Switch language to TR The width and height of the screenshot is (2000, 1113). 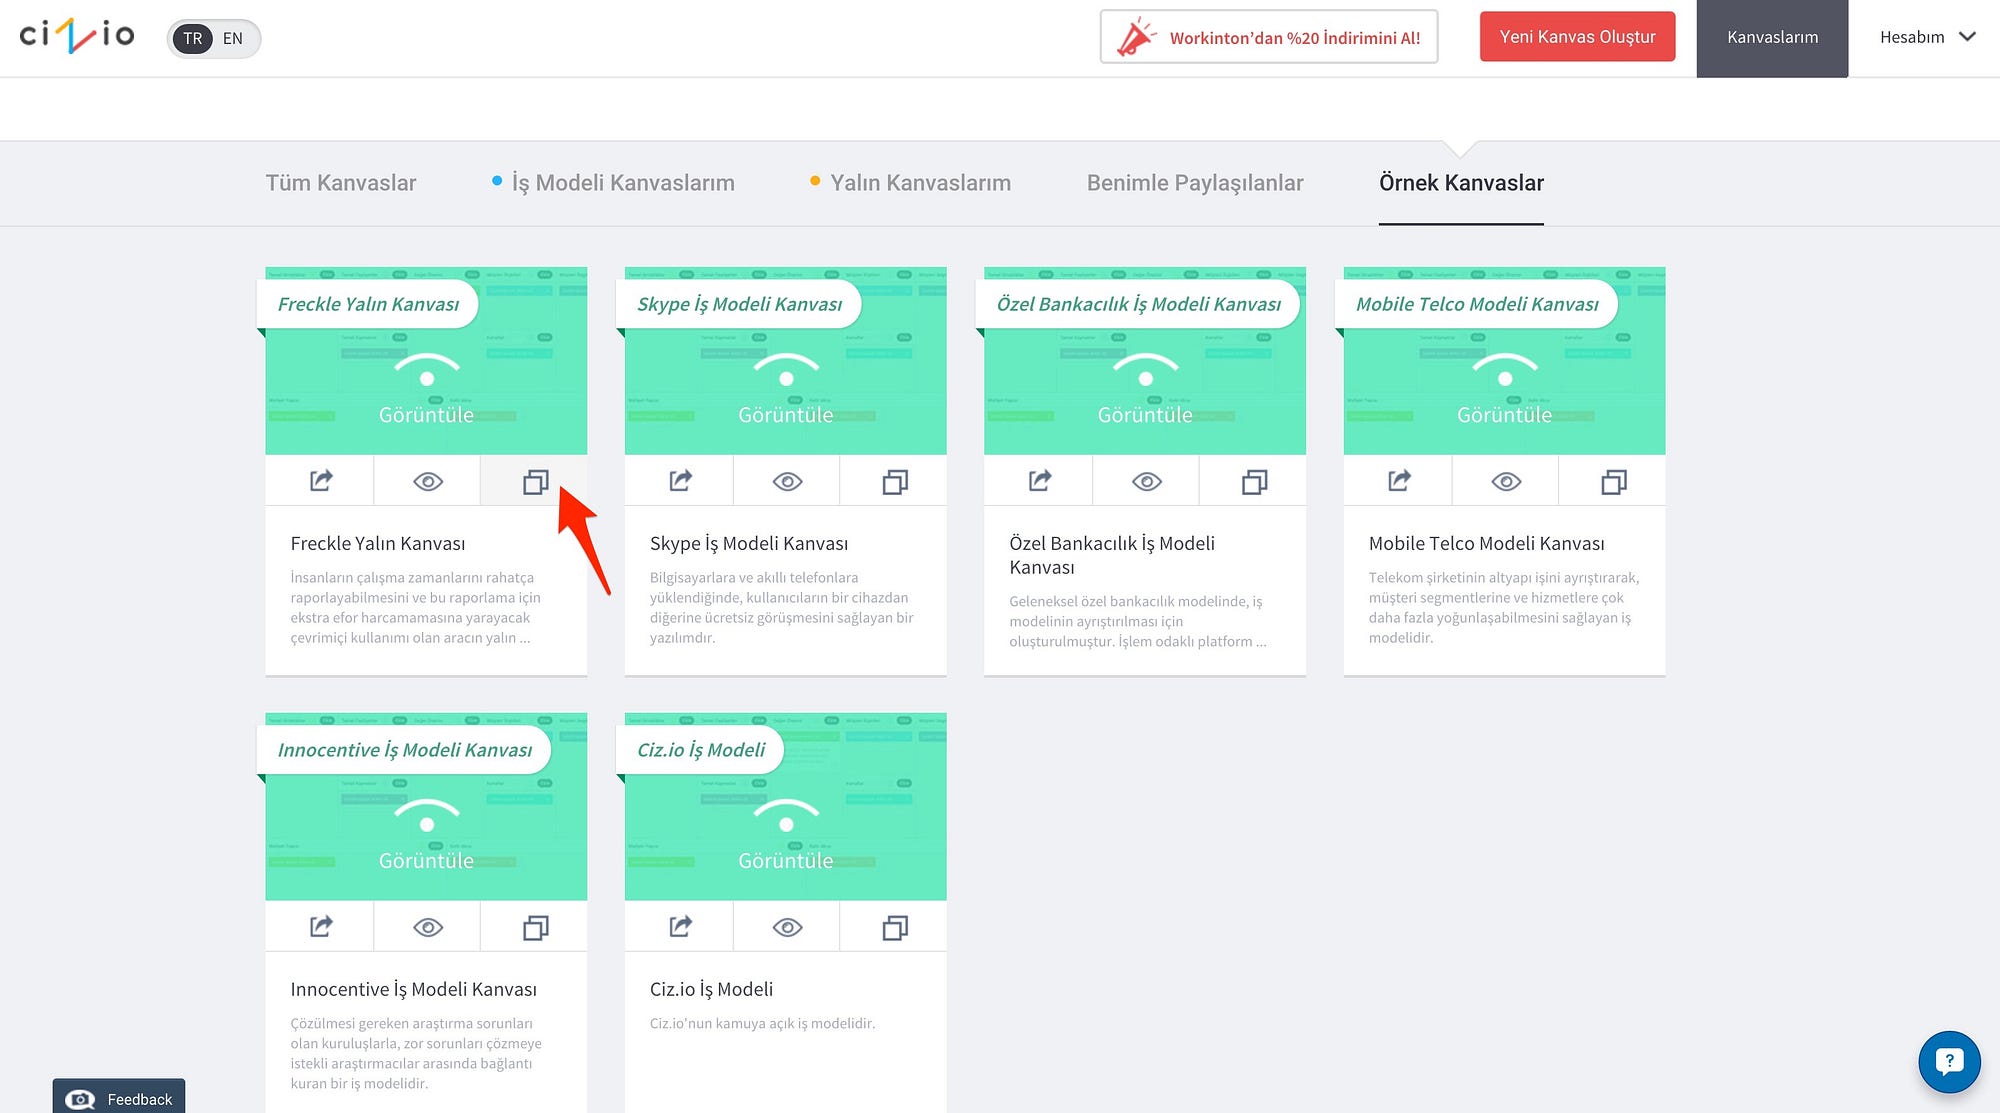193,38
